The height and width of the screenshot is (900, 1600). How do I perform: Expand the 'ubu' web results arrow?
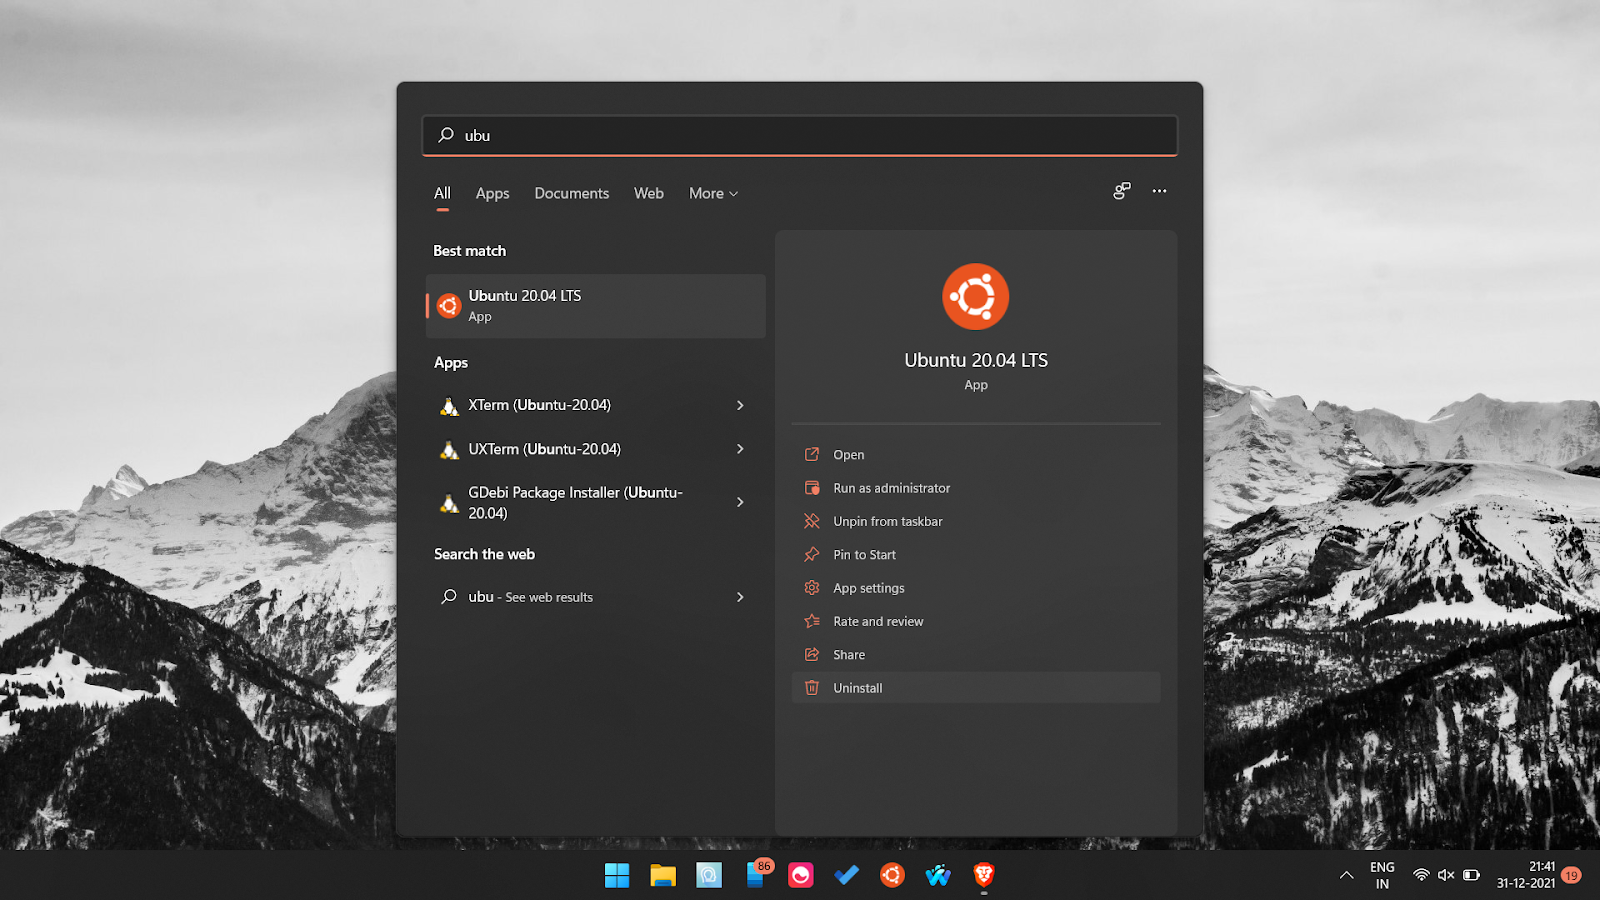pyautogui.click(x=740, y=597)
